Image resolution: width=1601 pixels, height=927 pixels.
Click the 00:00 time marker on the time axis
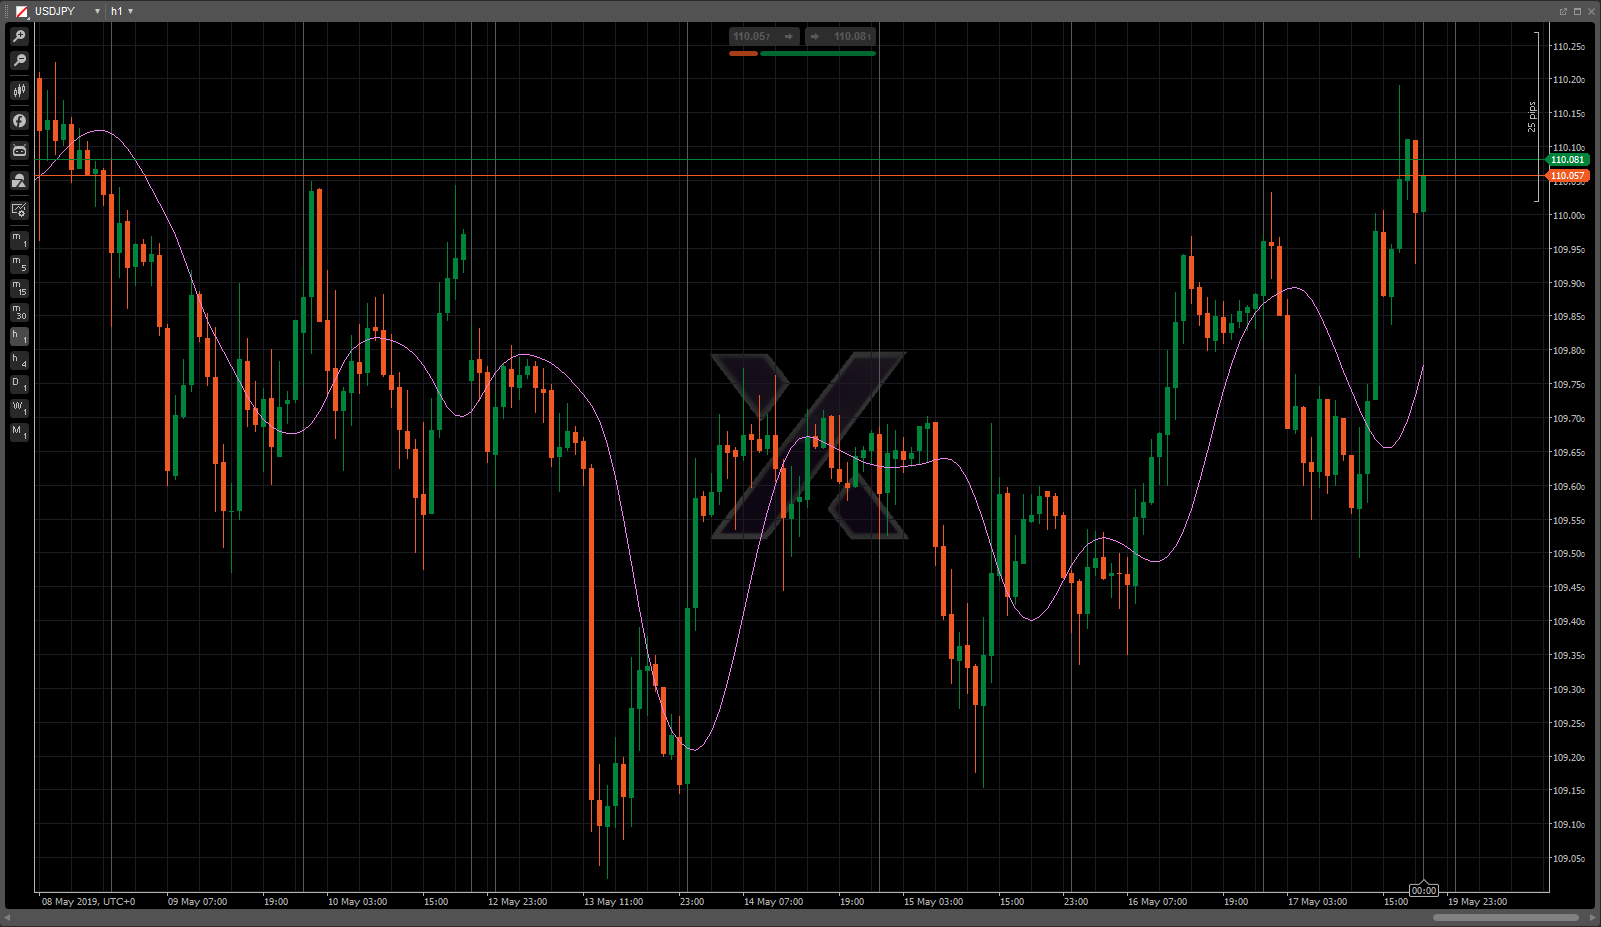tap(1424, 890)
